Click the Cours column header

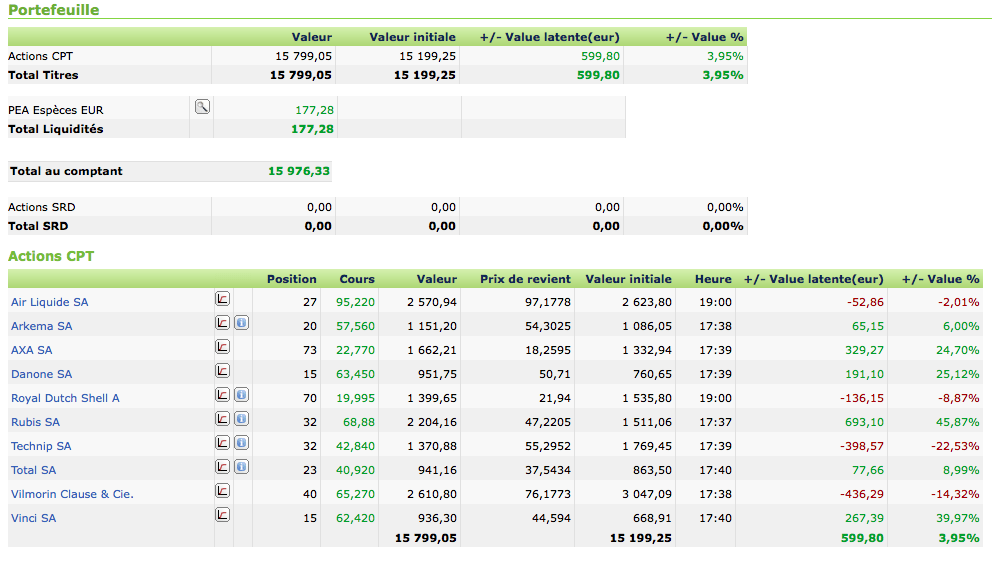(357, 279)
